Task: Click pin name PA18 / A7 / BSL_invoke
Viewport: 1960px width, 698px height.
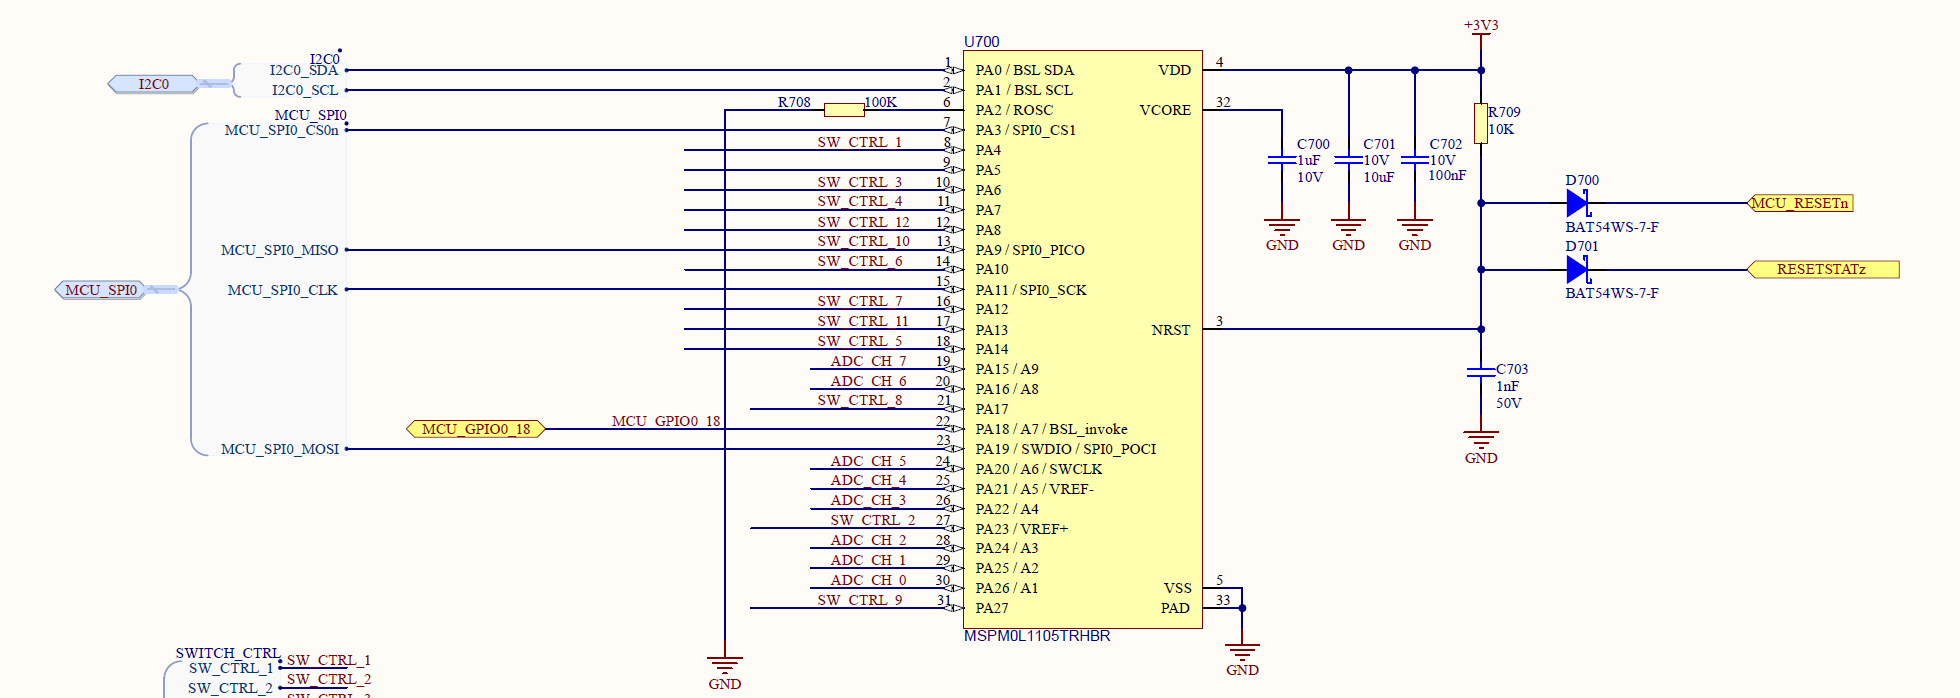Action: [1051, 429]
